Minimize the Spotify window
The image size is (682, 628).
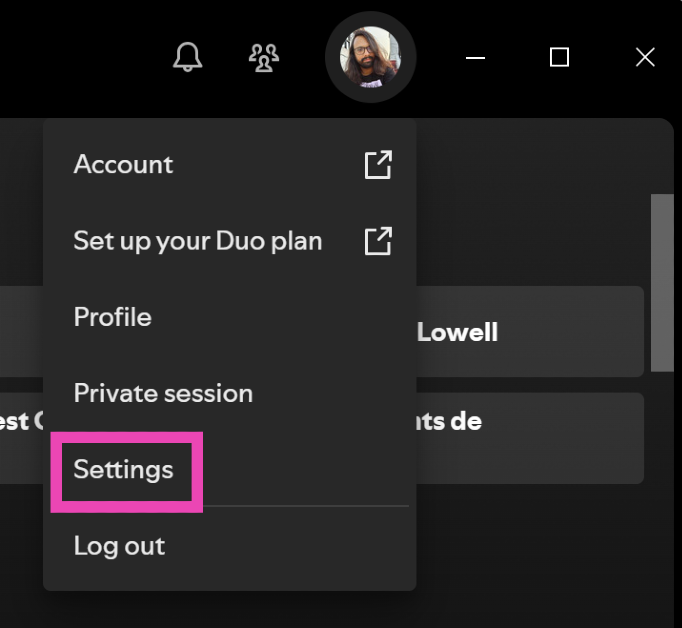tap(476, 57)
